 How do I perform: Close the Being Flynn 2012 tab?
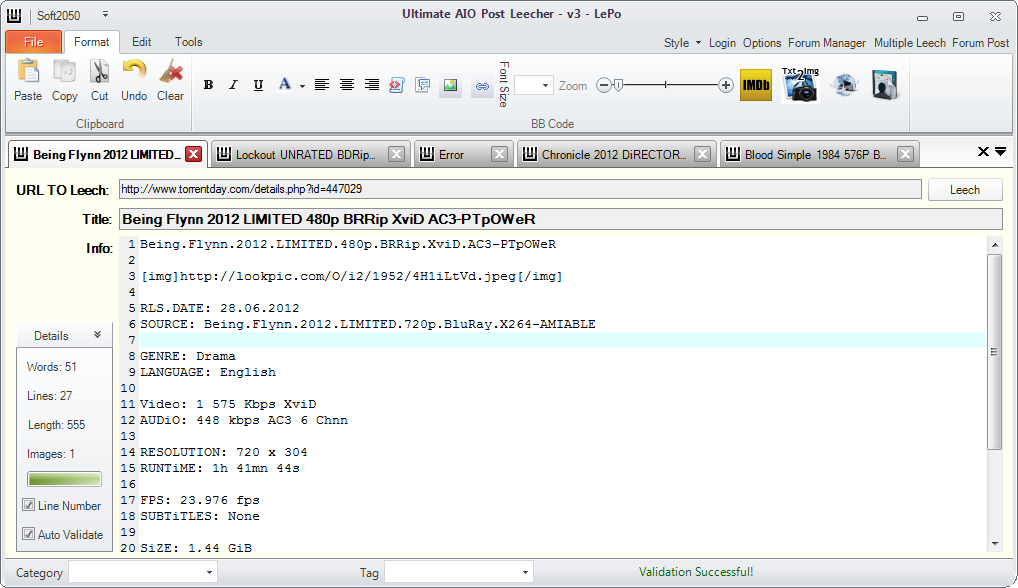coord(194,155)
